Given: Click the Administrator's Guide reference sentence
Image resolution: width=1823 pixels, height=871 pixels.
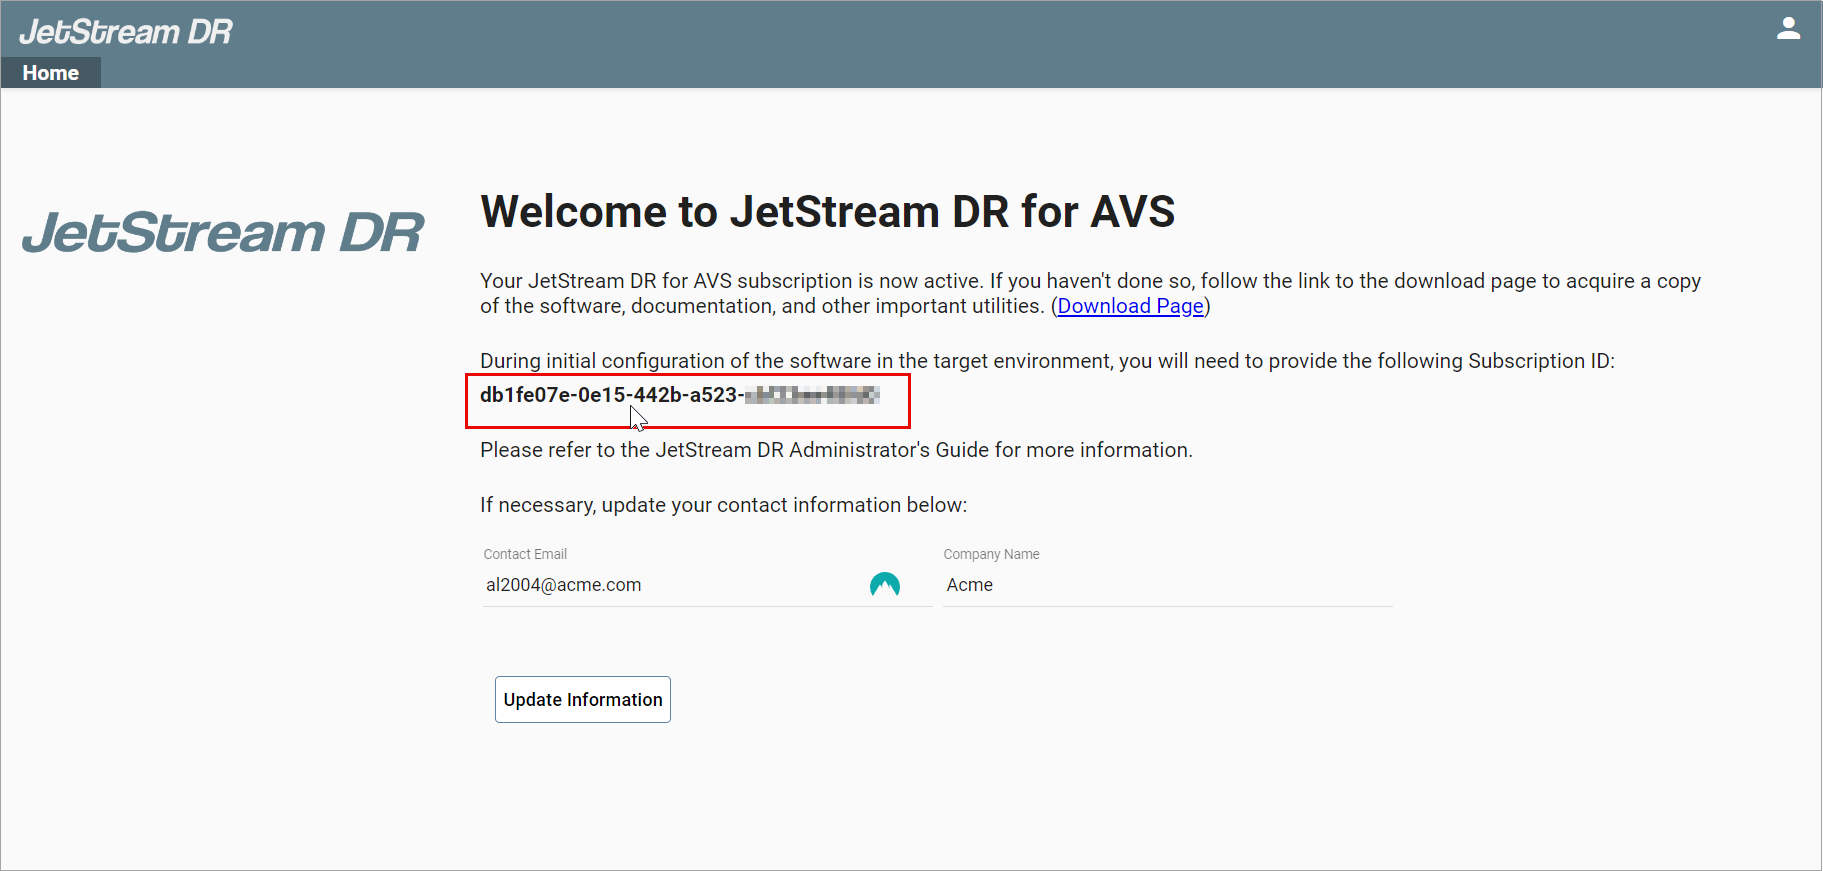Looking at the screenshot, I should pos(835,450).
